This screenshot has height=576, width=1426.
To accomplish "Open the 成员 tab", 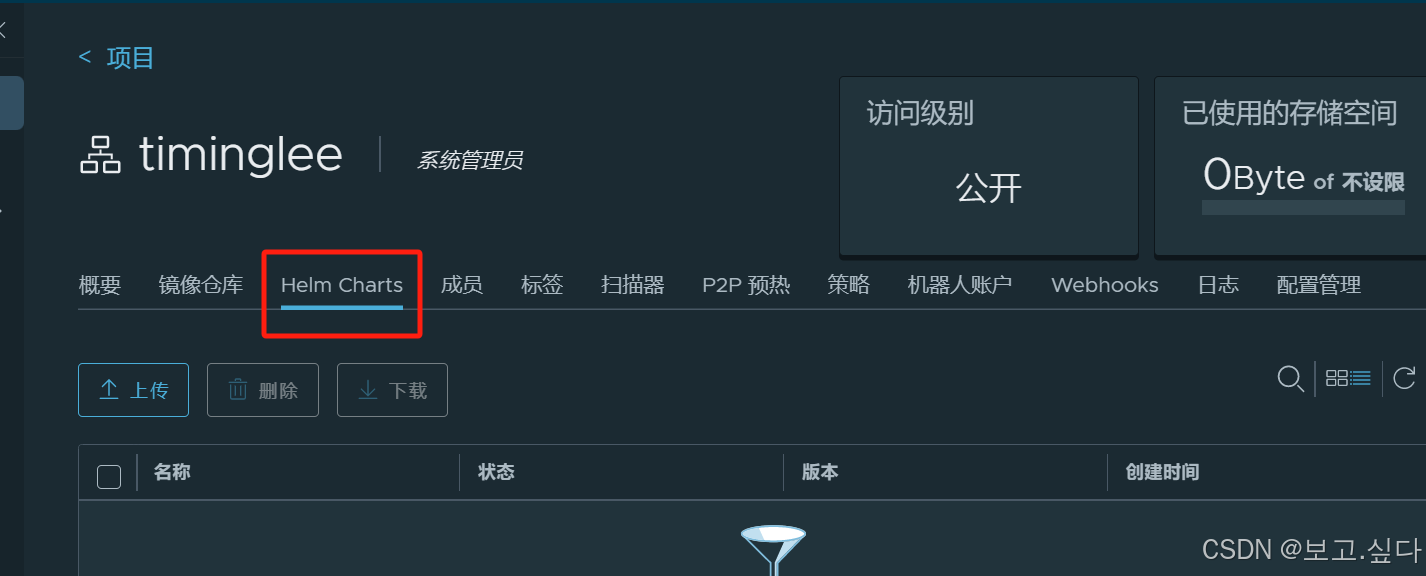I will (x=462, y=285).
